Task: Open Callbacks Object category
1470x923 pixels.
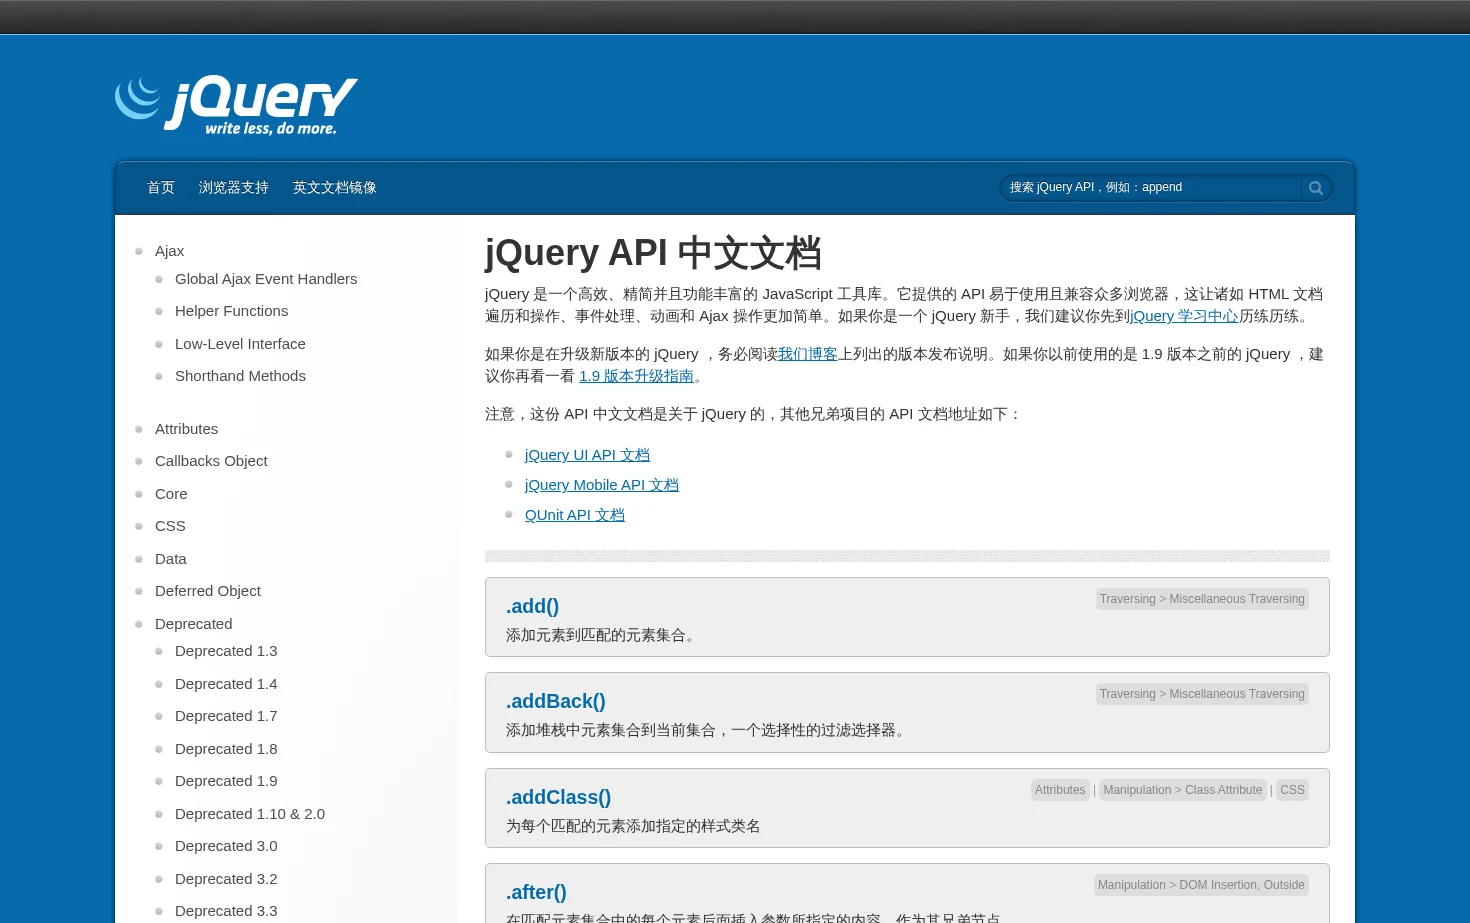Action: 211,461
